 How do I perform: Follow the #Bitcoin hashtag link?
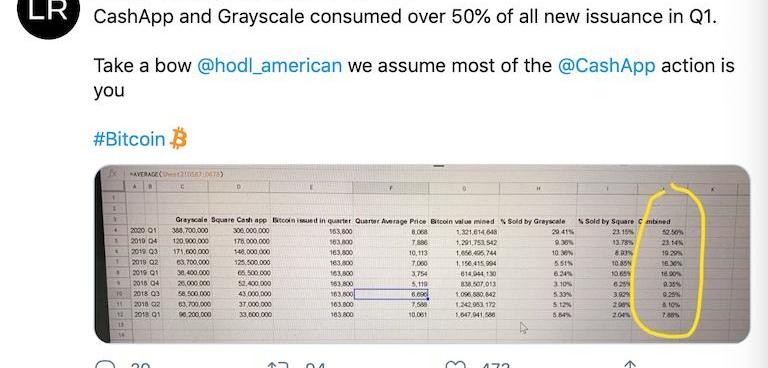coord(129,139)
